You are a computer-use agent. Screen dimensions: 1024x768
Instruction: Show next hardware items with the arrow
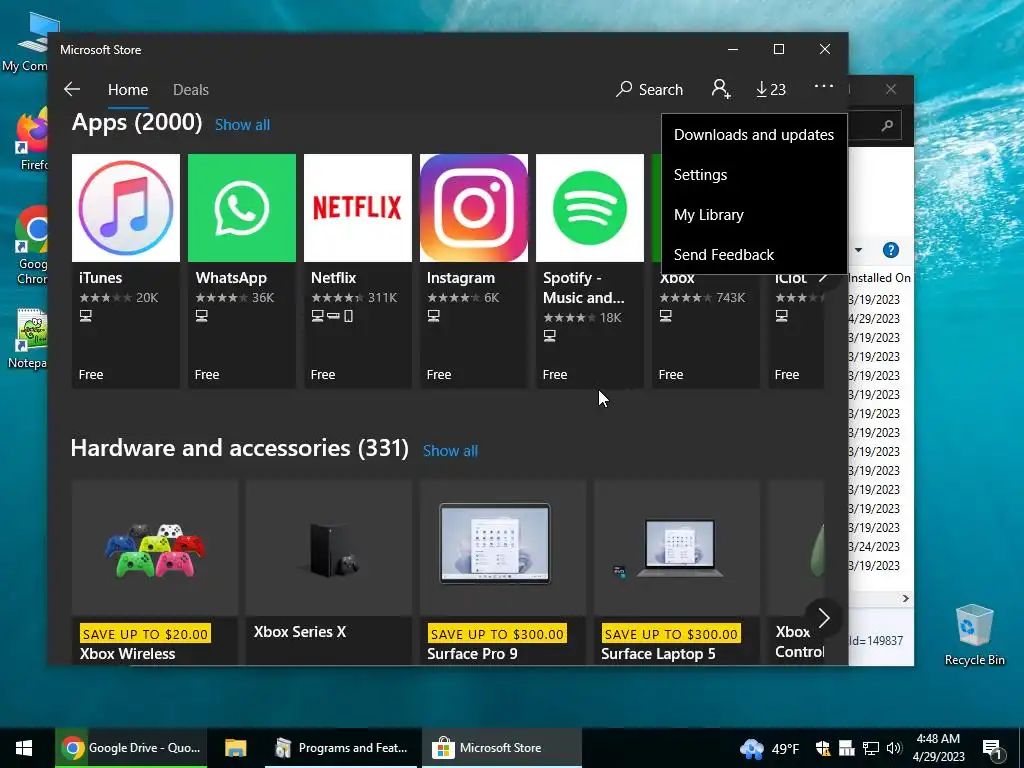824,618
